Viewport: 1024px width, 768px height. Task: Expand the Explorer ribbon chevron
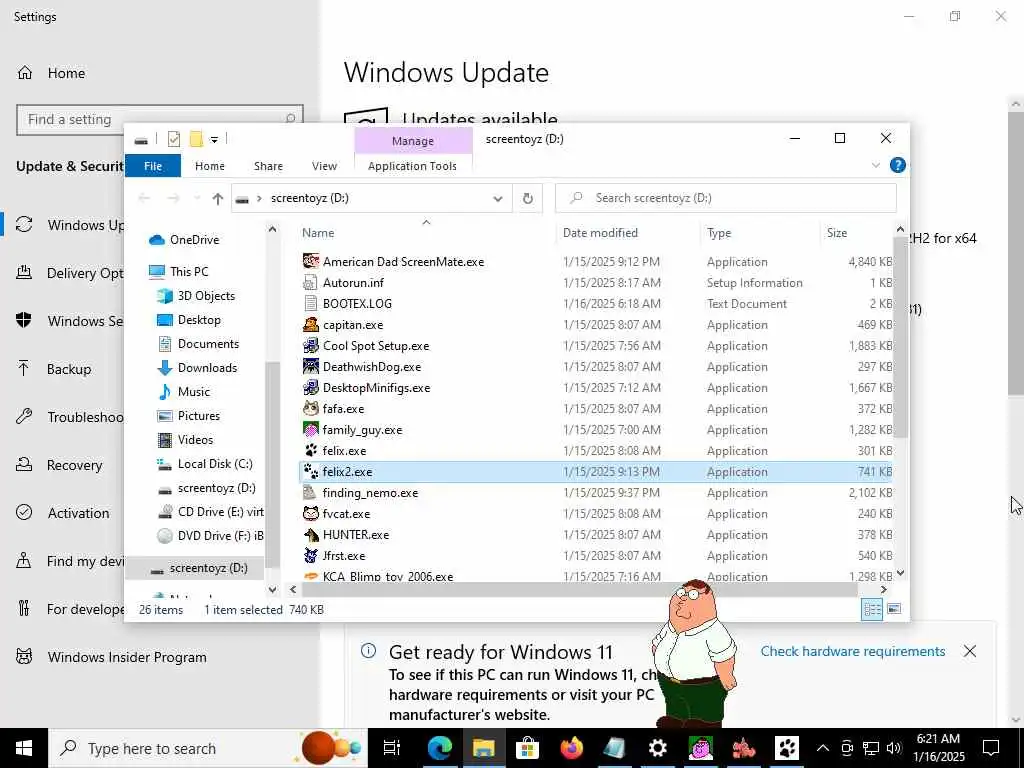[876, 165]
